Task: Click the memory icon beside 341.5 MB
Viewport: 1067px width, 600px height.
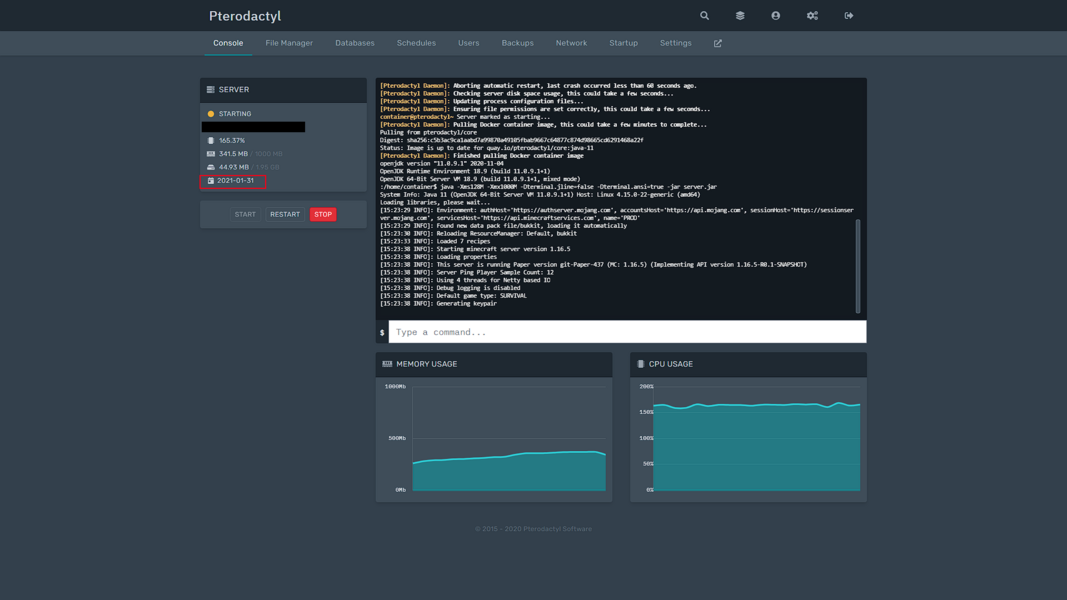Action: [210, 154]
